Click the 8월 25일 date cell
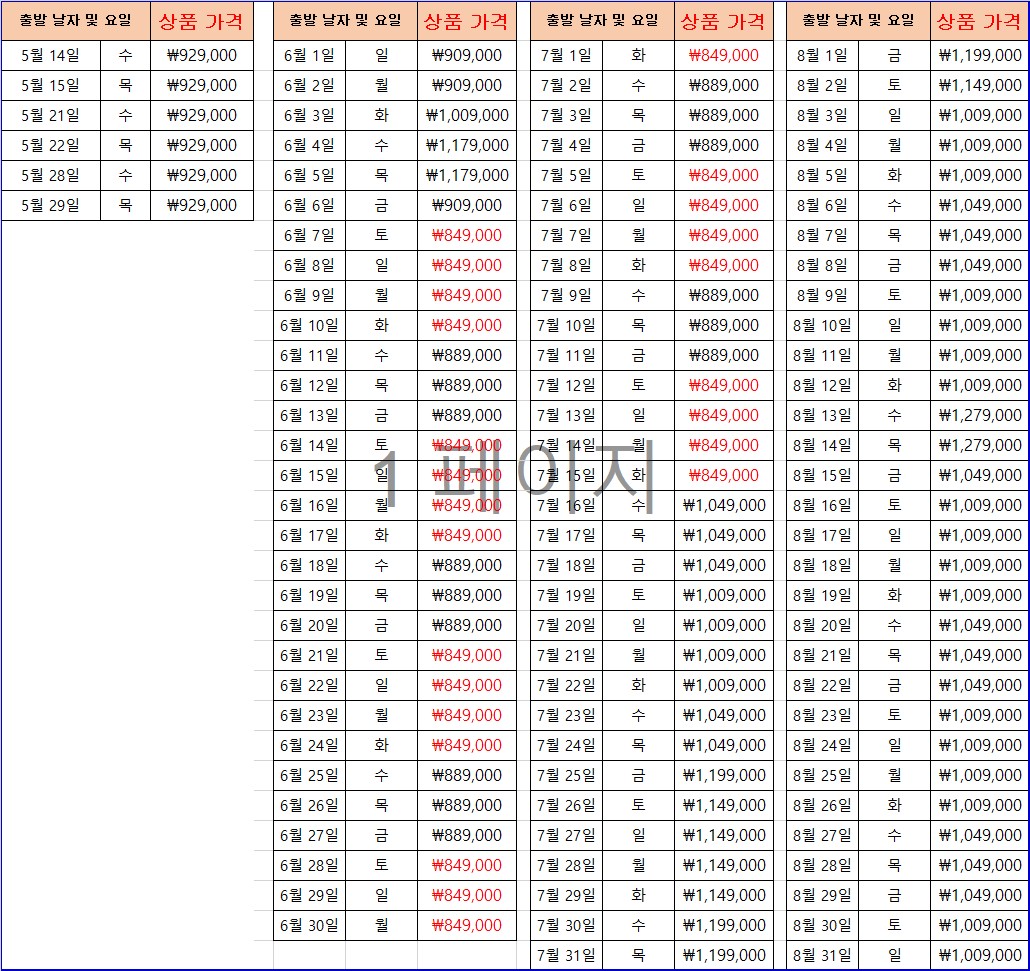Image resolution: width=1030 pixels, height=971 pixels. pyautogui.click(x=822, y=775)
